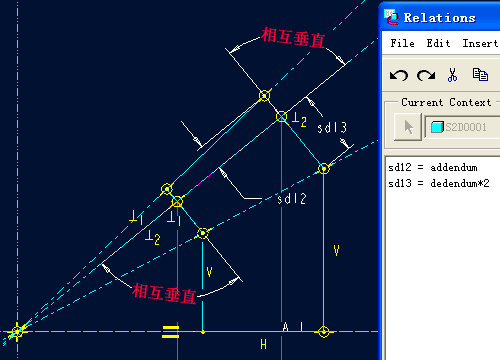Click the cyan S2D0001 cube icon
500x360 pixels.
437,127
